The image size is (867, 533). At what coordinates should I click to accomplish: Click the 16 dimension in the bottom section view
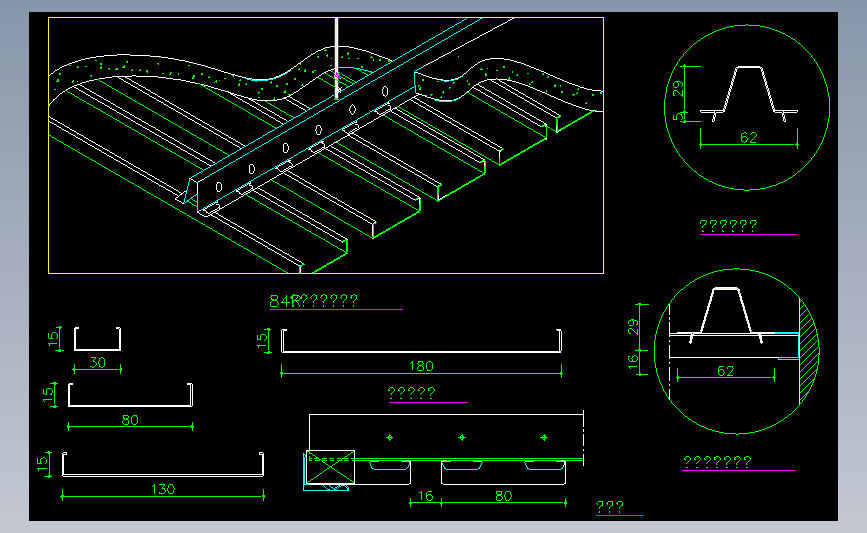point(426,496)
